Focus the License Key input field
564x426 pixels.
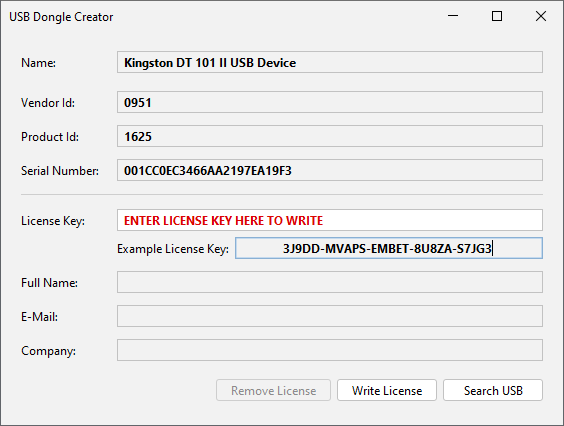pyautogui.click(x=330, y=220)
